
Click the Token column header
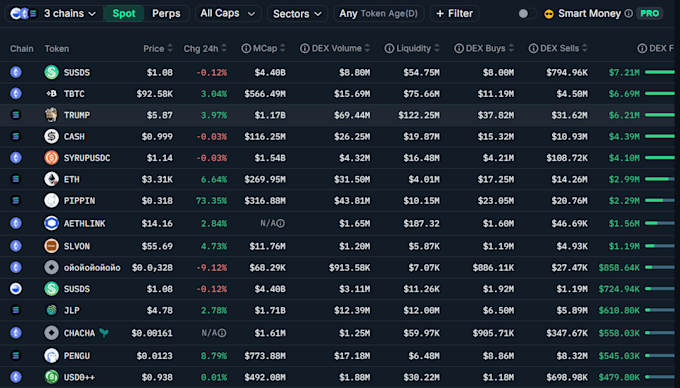[x=57, y=49]
